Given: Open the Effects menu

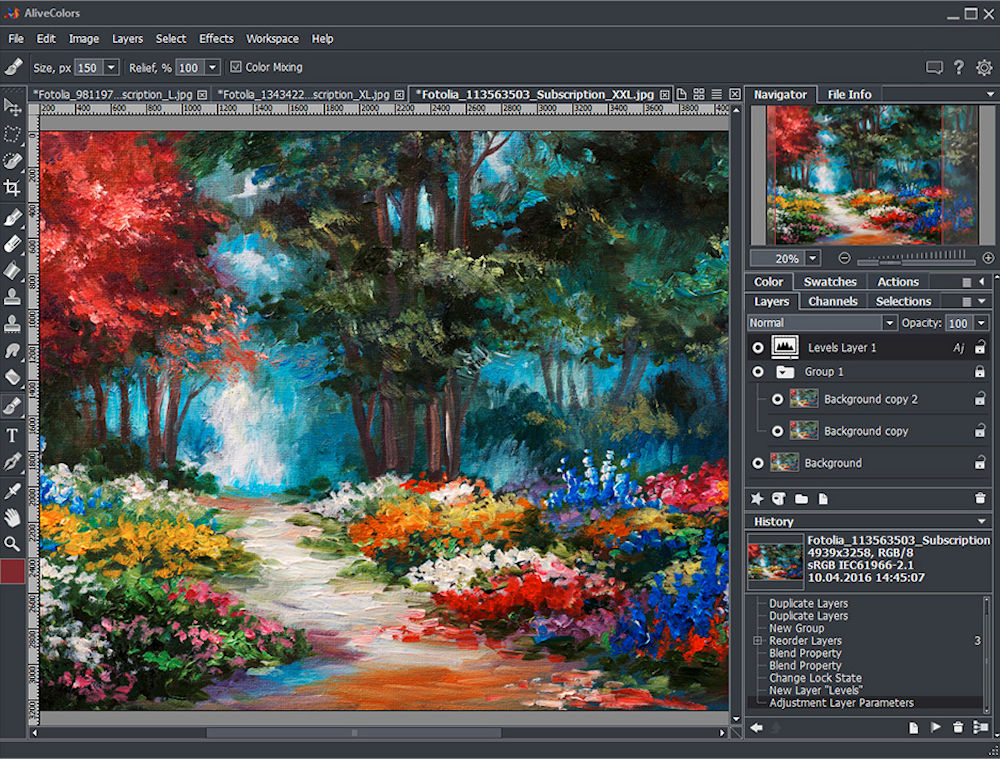Looking at the screenshot, I should click(216, 39).
